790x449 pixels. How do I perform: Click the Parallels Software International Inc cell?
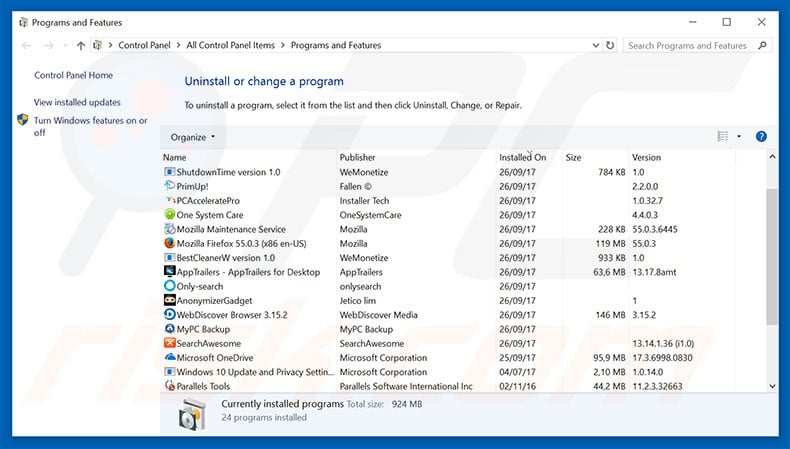406,386
